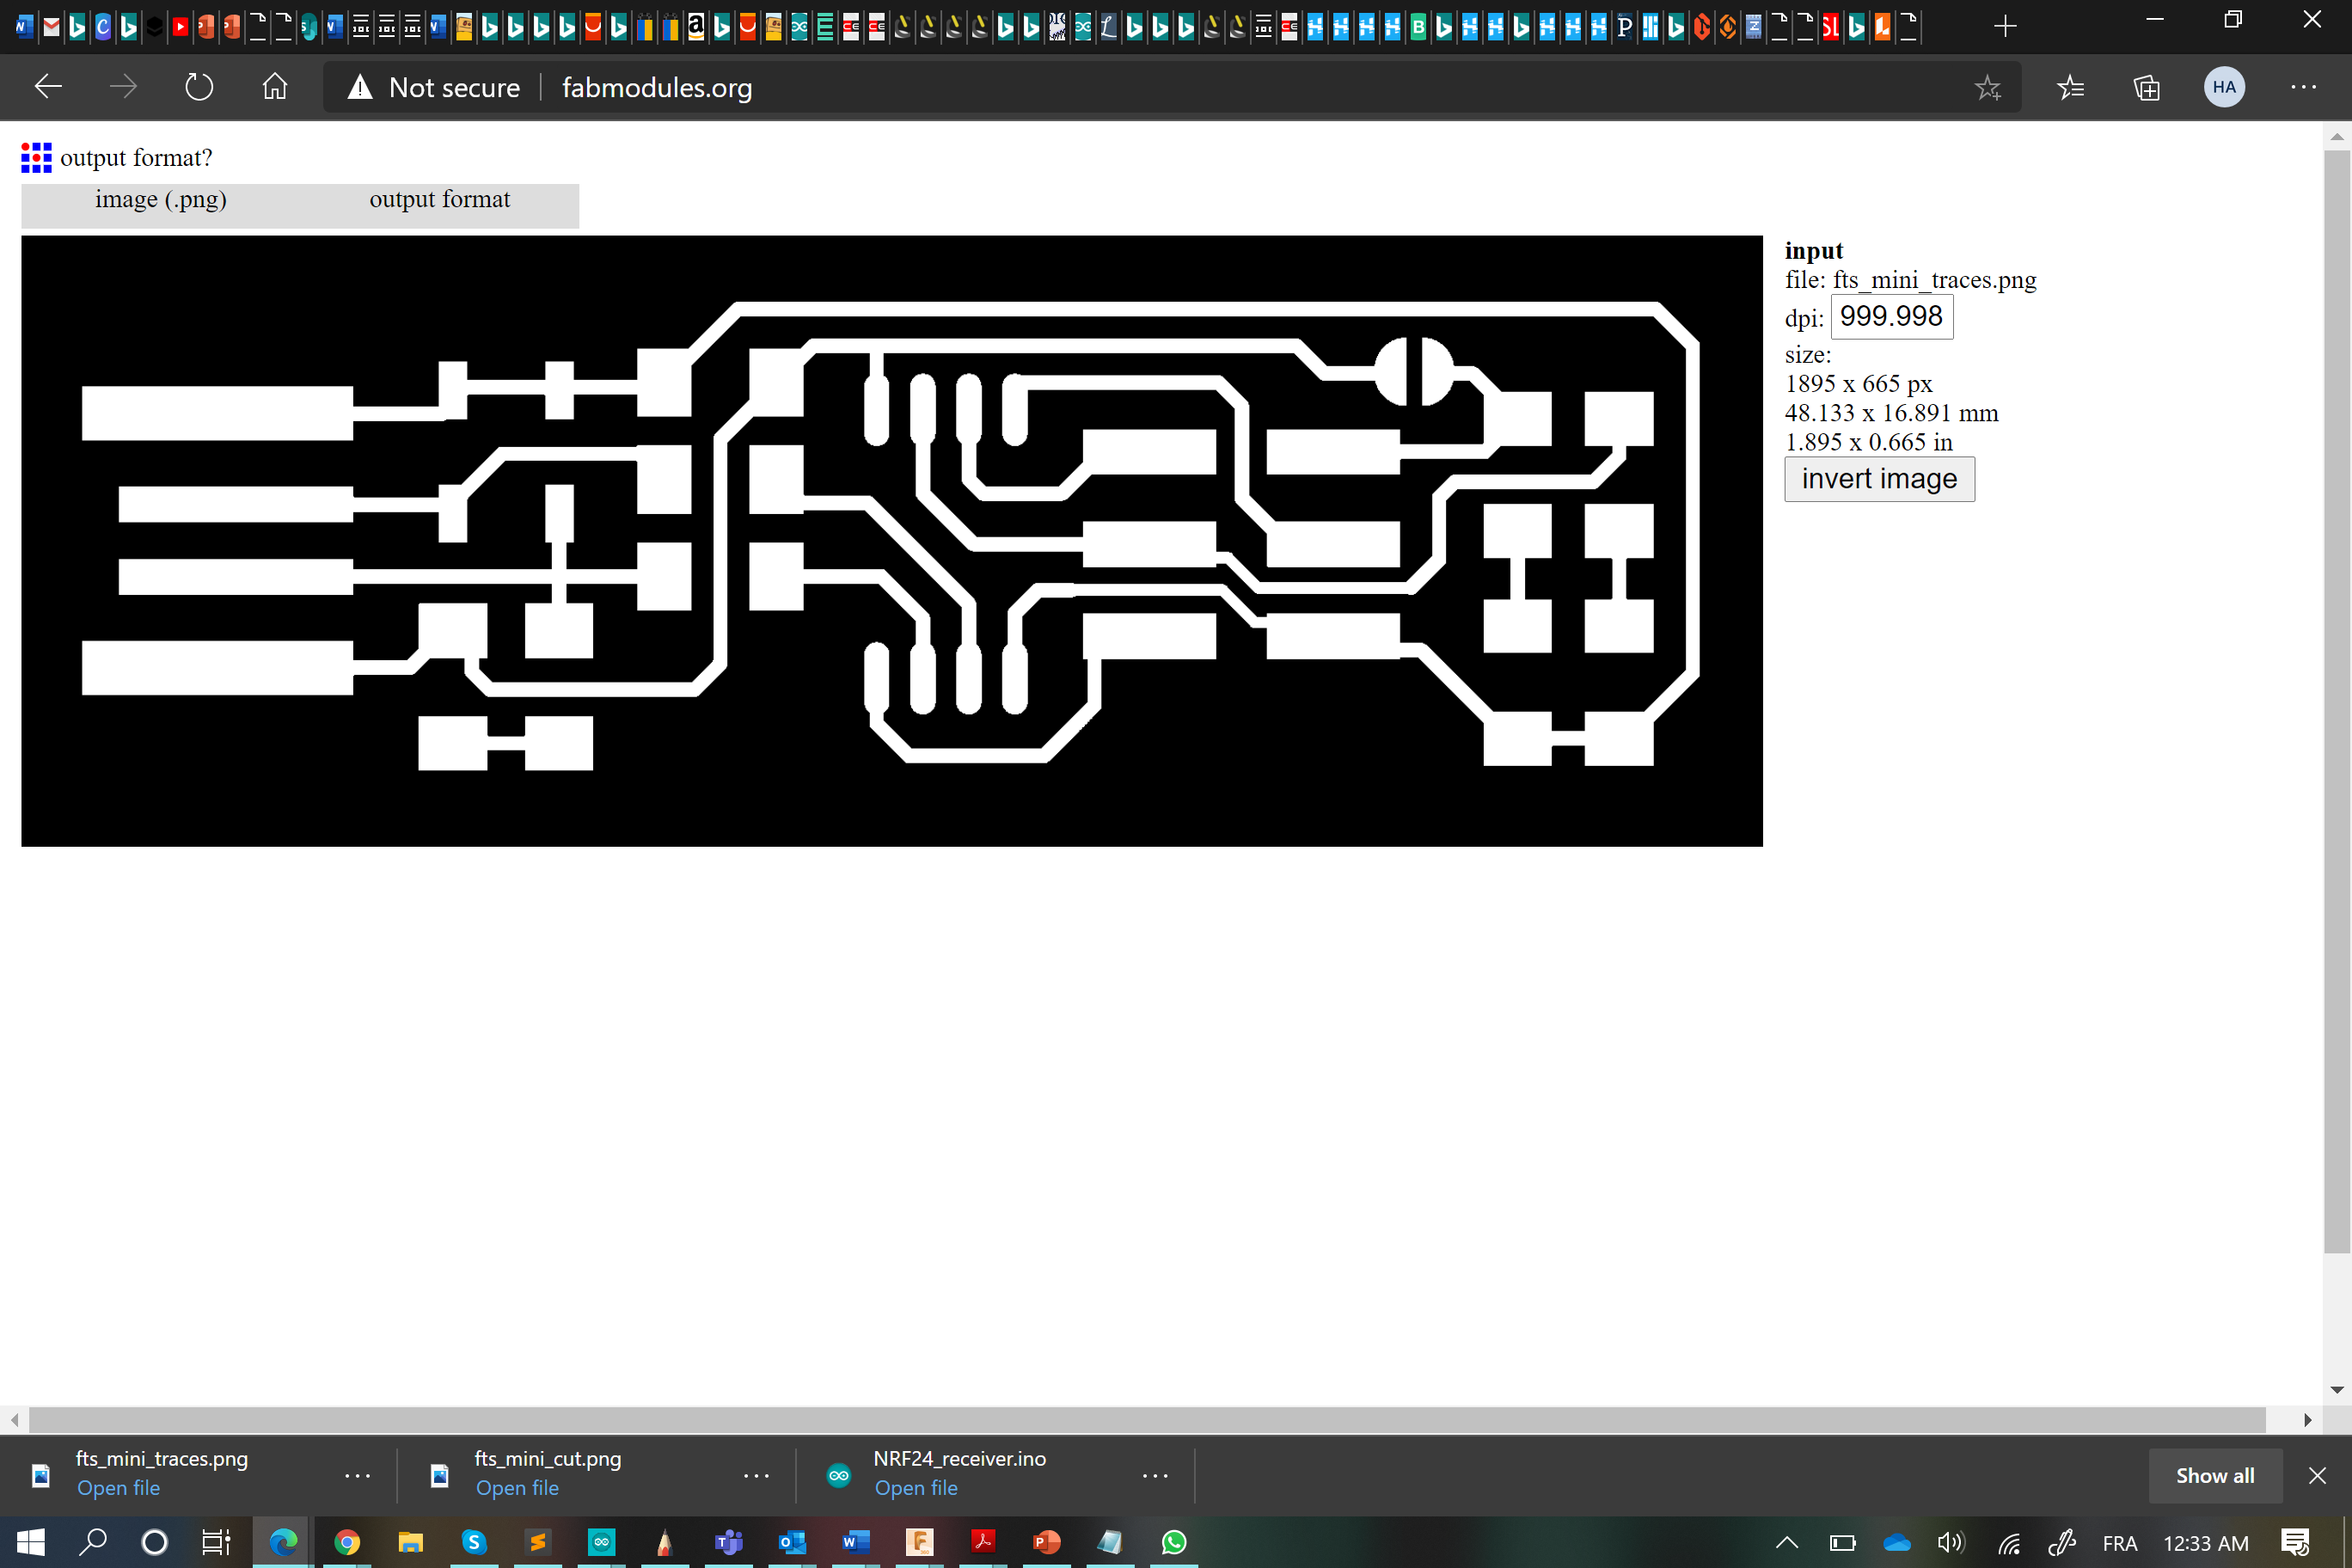The width and height of the screenshot is (2352, 1568).
Task: Expand options for fts_mini_cut.png download
Action: 756,1475
